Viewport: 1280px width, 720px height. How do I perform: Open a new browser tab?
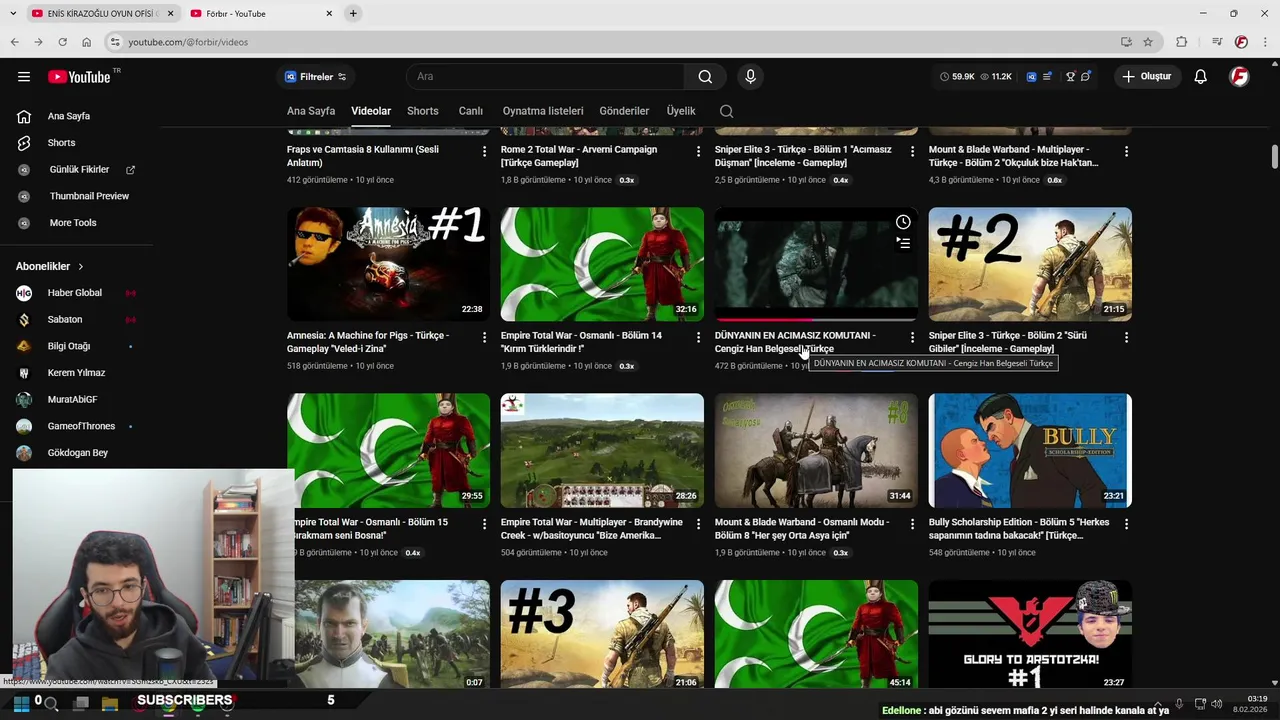point(353,14)
